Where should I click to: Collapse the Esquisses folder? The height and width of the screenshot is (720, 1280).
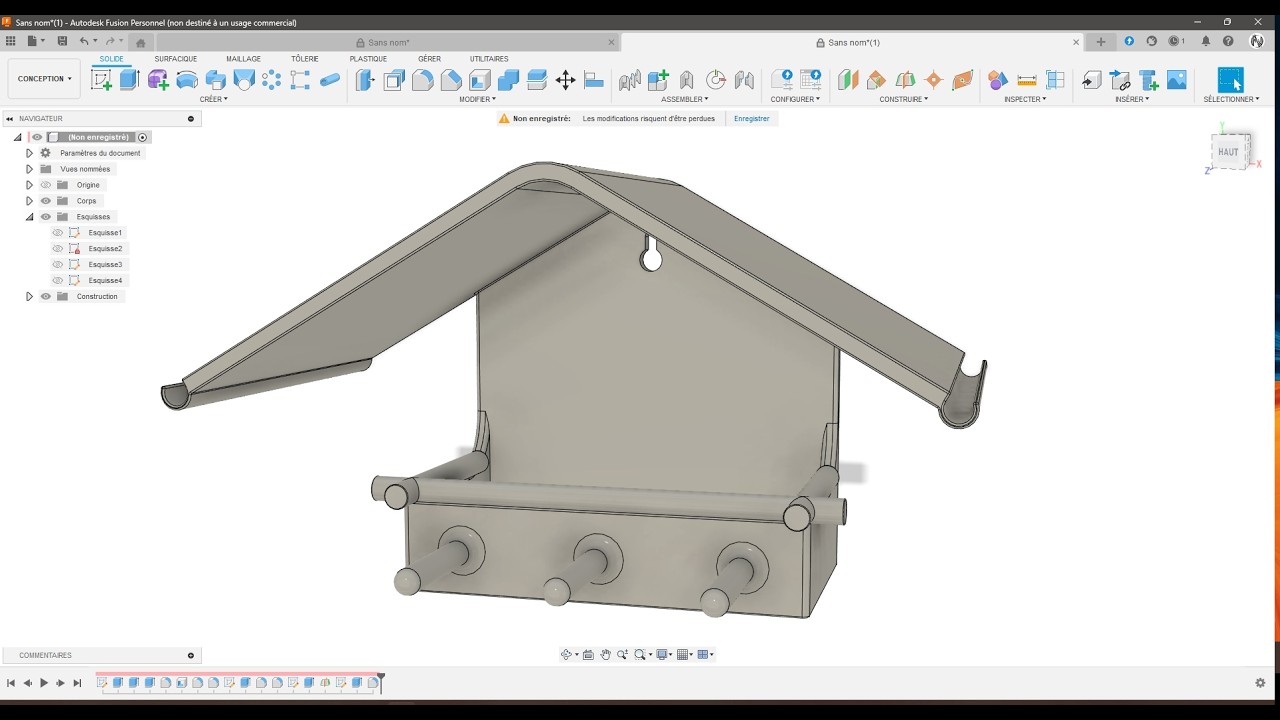(x=29, y=217)
